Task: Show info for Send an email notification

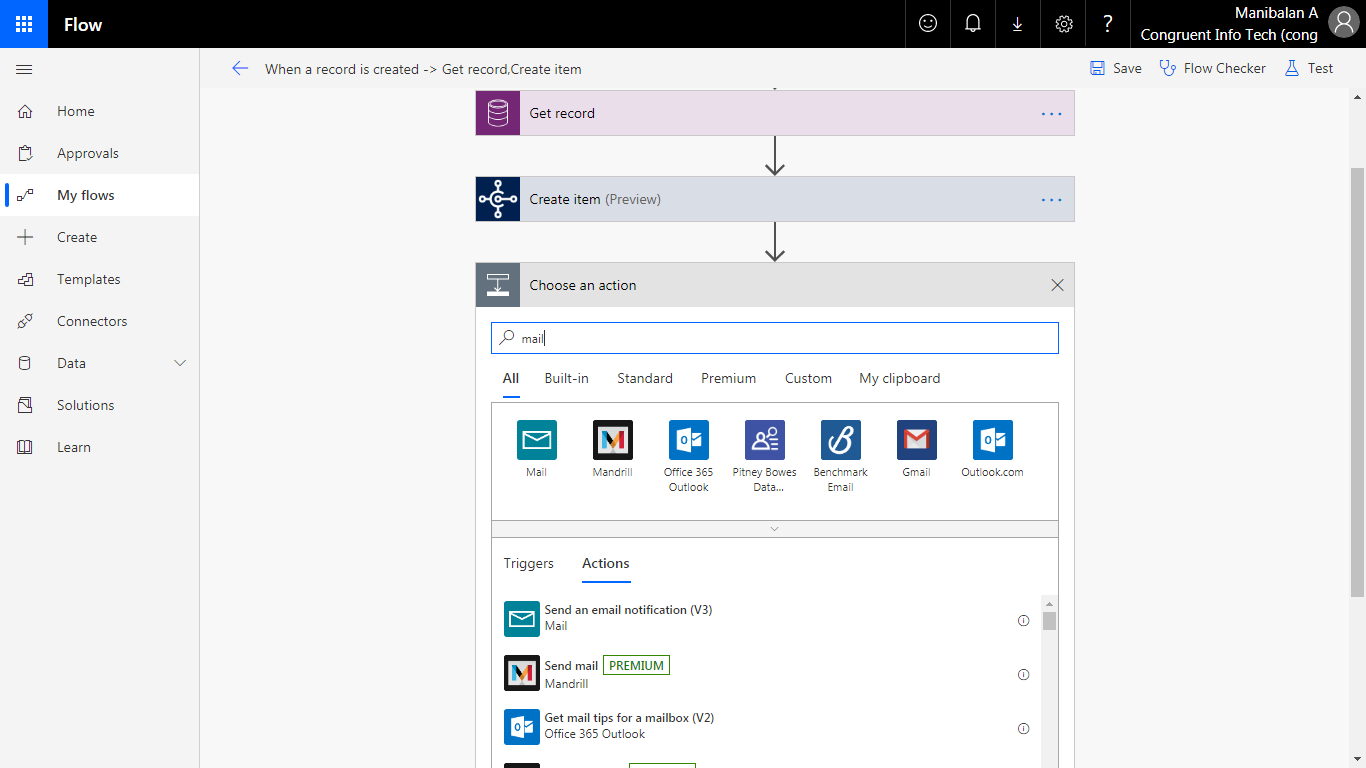Action: (1023, 620)
